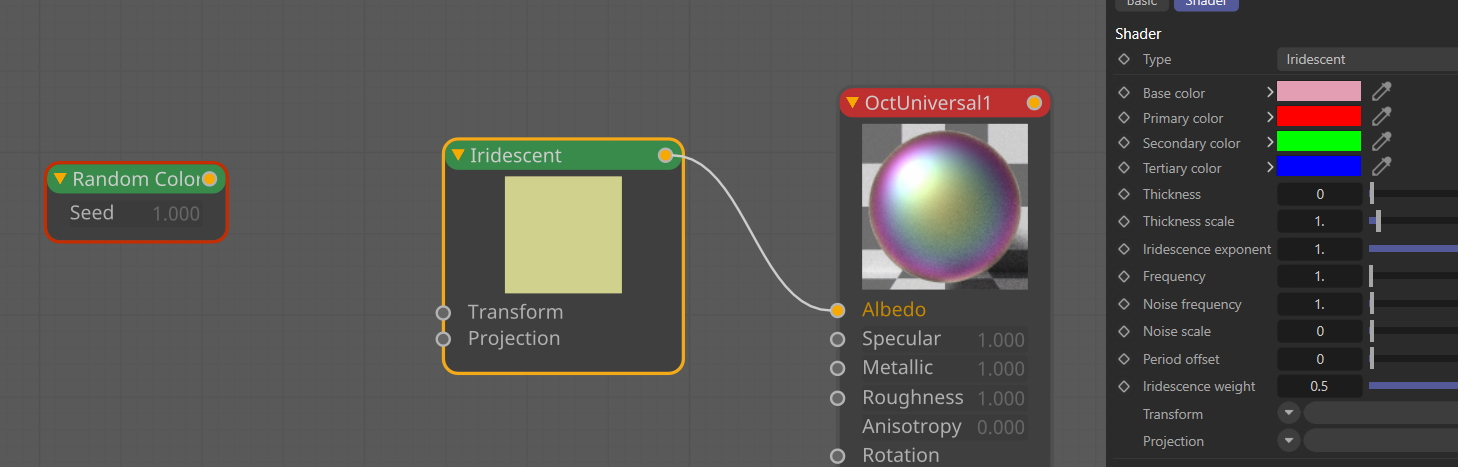Screen dimensions: 1458x467
Task: Switch to the Shader tab
Action: tap(1205, 4)
